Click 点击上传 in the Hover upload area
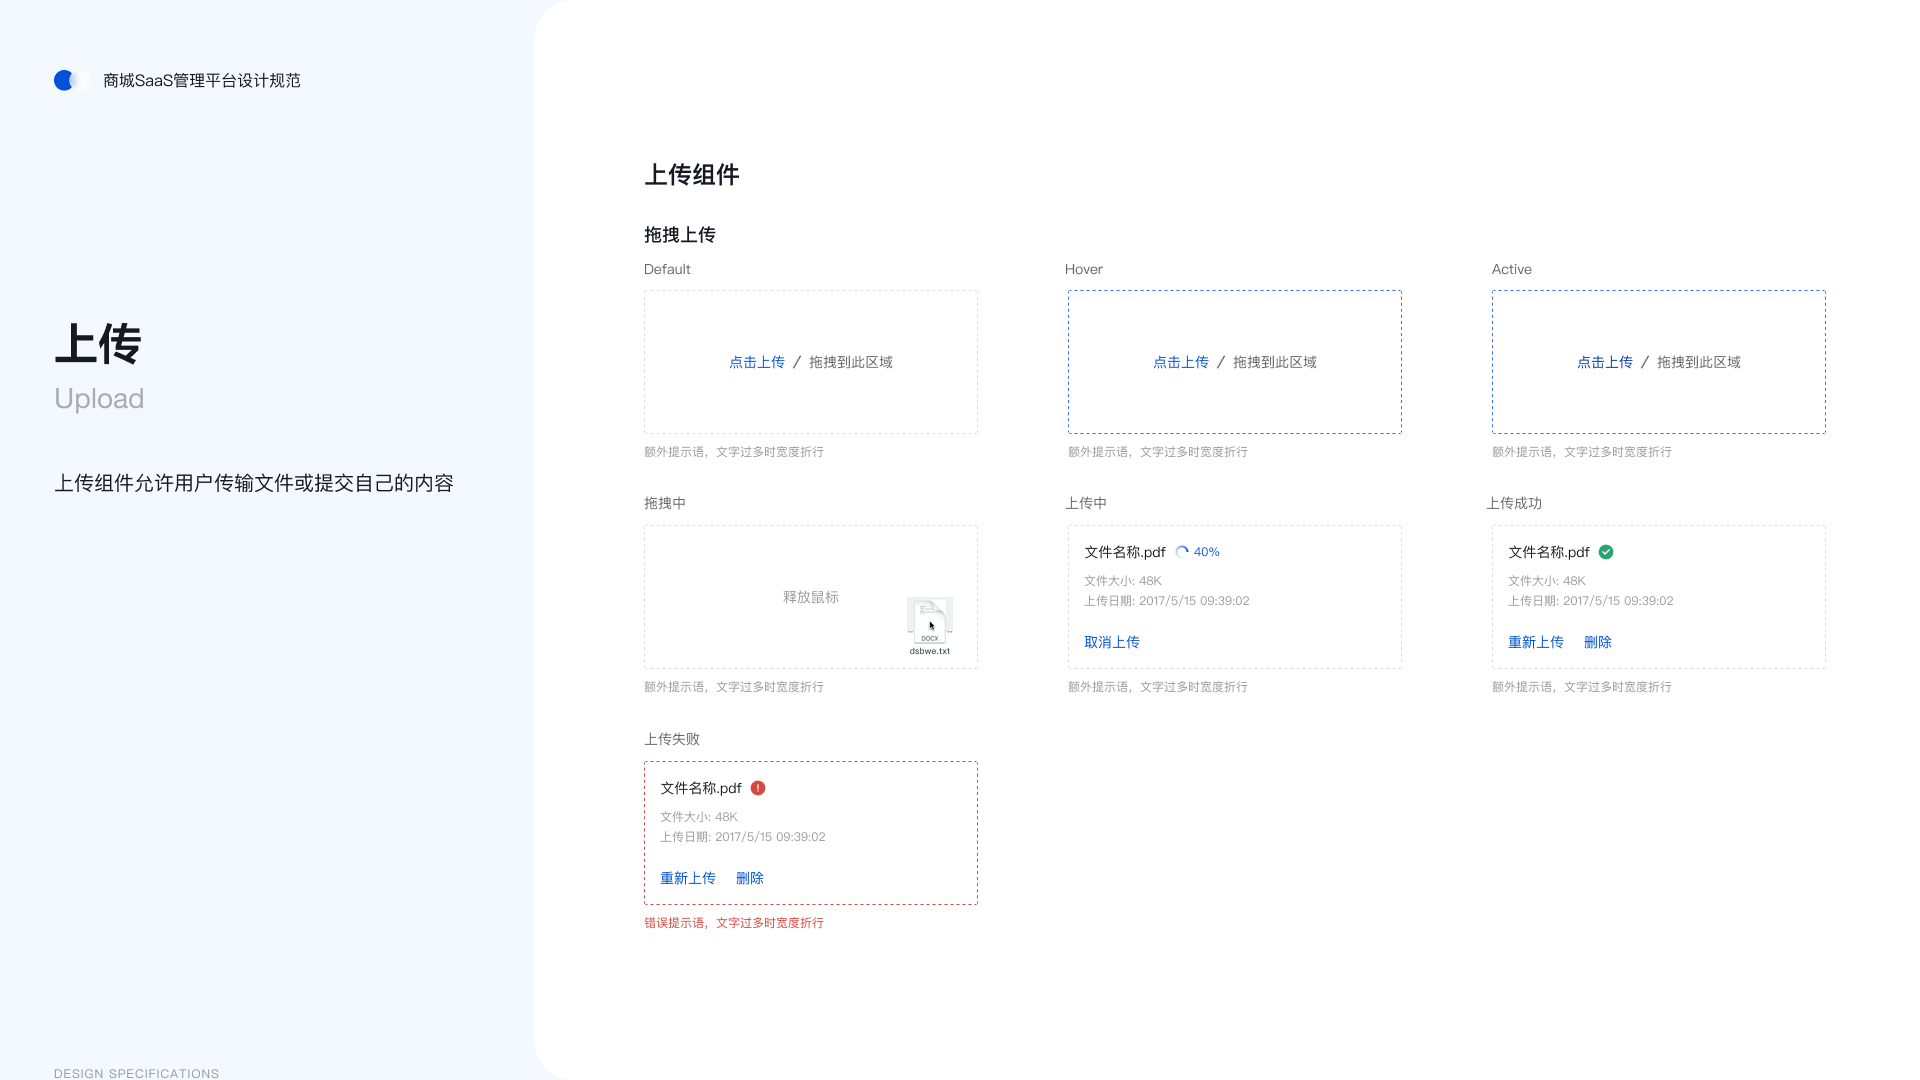 (1181, 362)
